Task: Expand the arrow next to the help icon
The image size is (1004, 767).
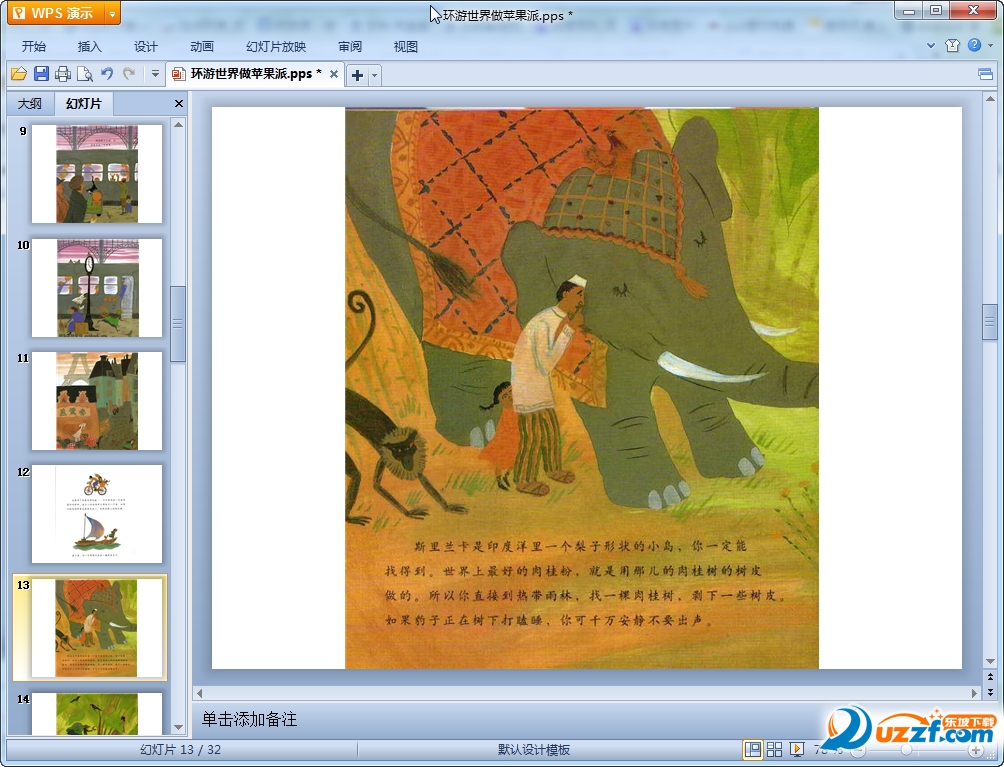Action: coord(990,45)
